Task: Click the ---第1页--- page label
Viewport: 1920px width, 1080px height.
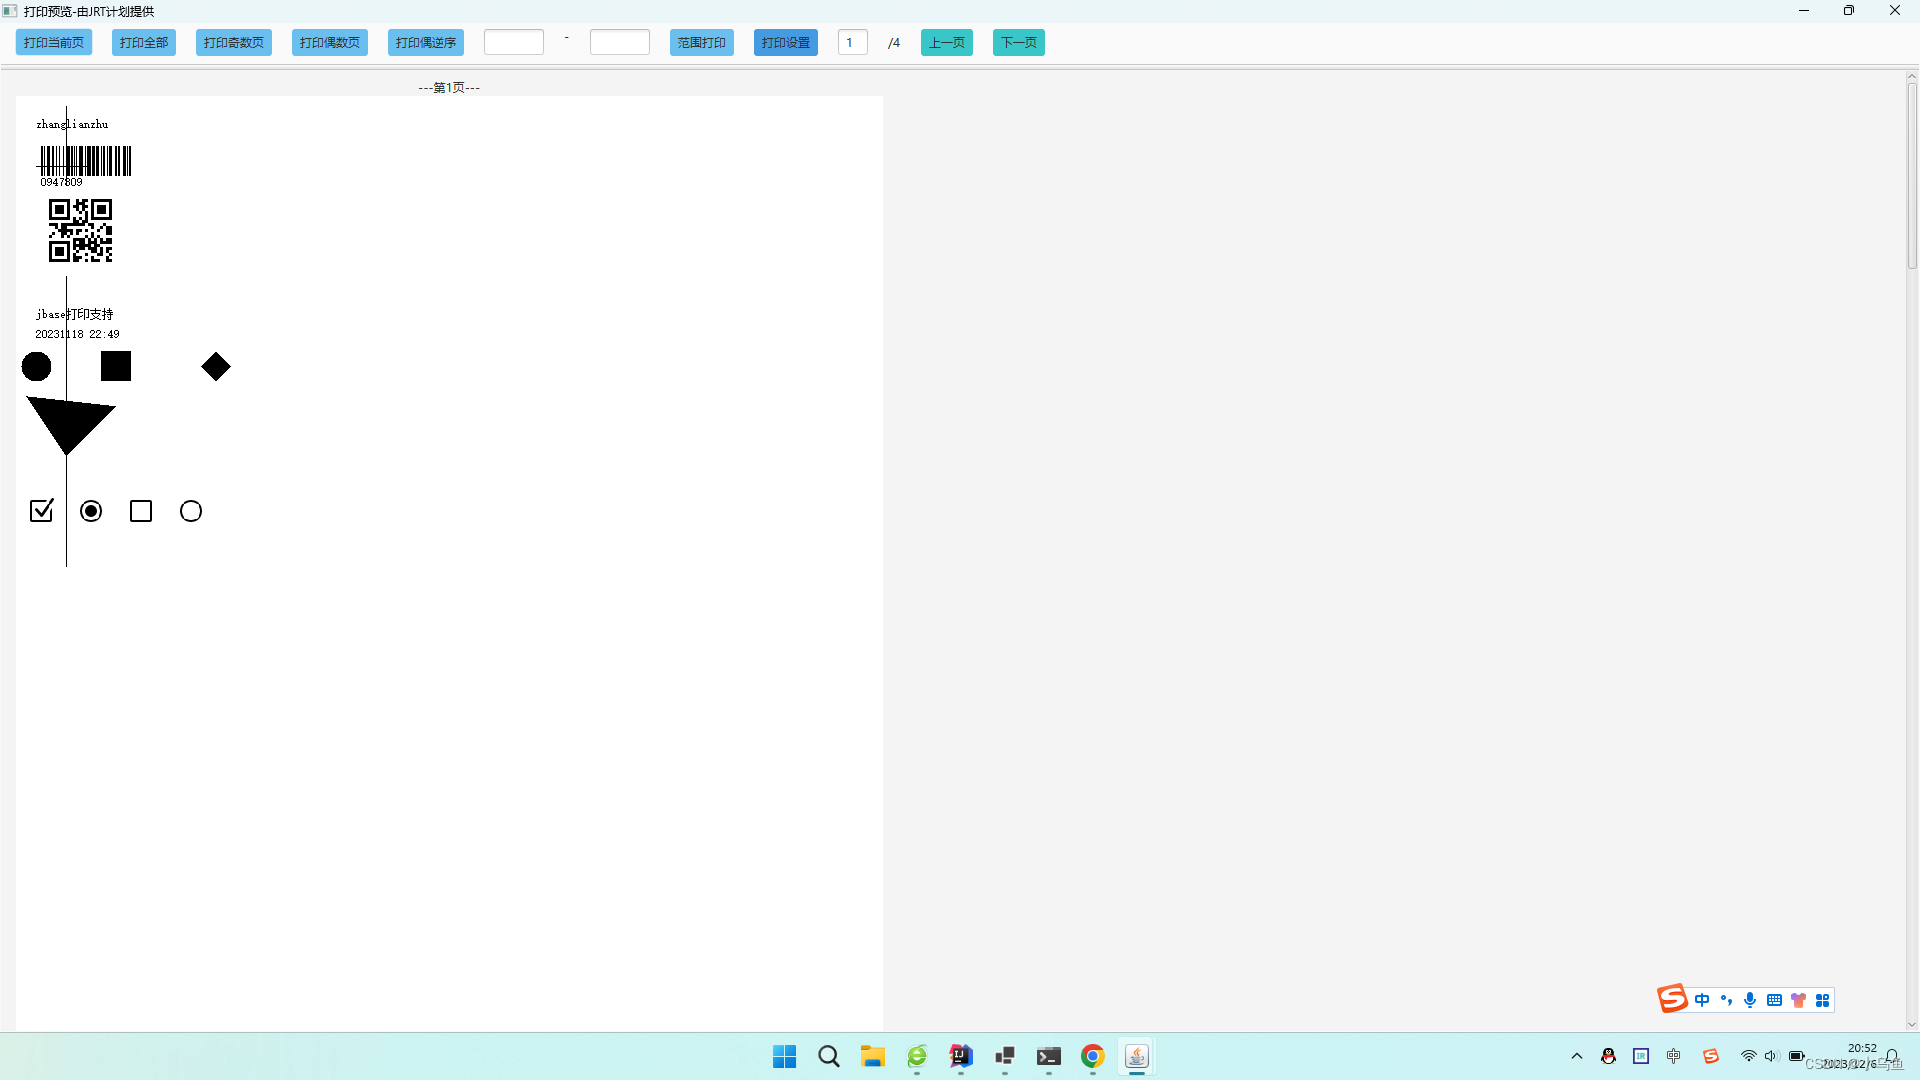Action: pyautogui.click(x=449, y=88)
